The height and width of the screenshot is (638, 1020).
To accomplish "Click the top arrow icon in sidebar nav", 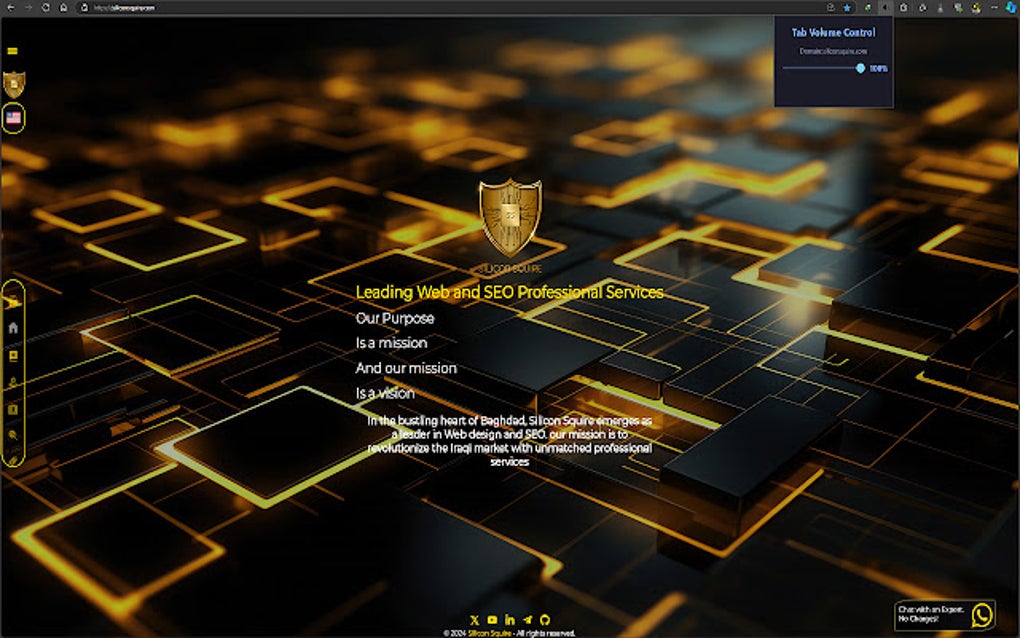I will [12, 302].
